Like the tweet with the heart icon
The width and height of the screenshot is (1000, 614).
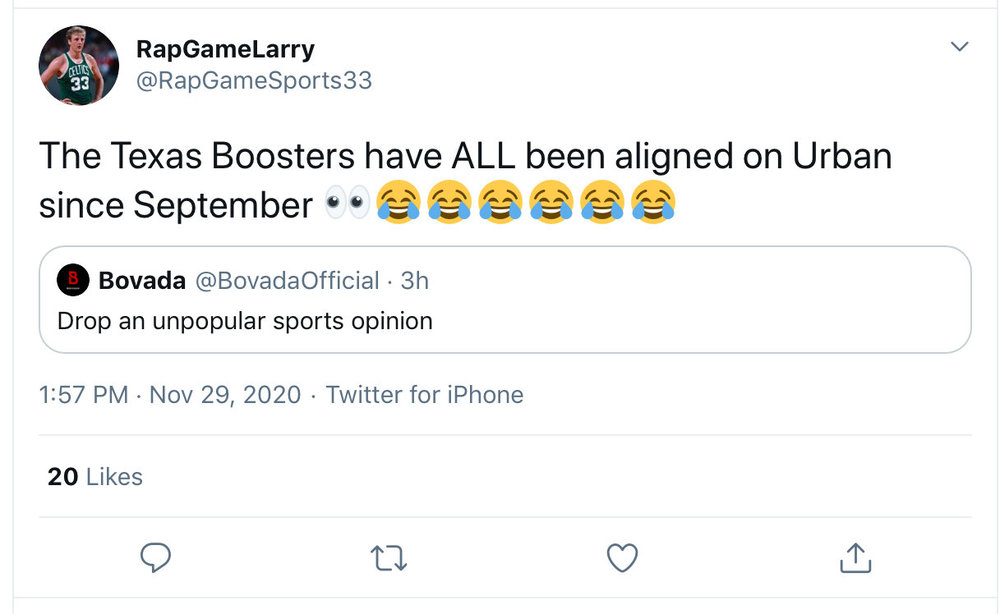(x=622, y=557)
